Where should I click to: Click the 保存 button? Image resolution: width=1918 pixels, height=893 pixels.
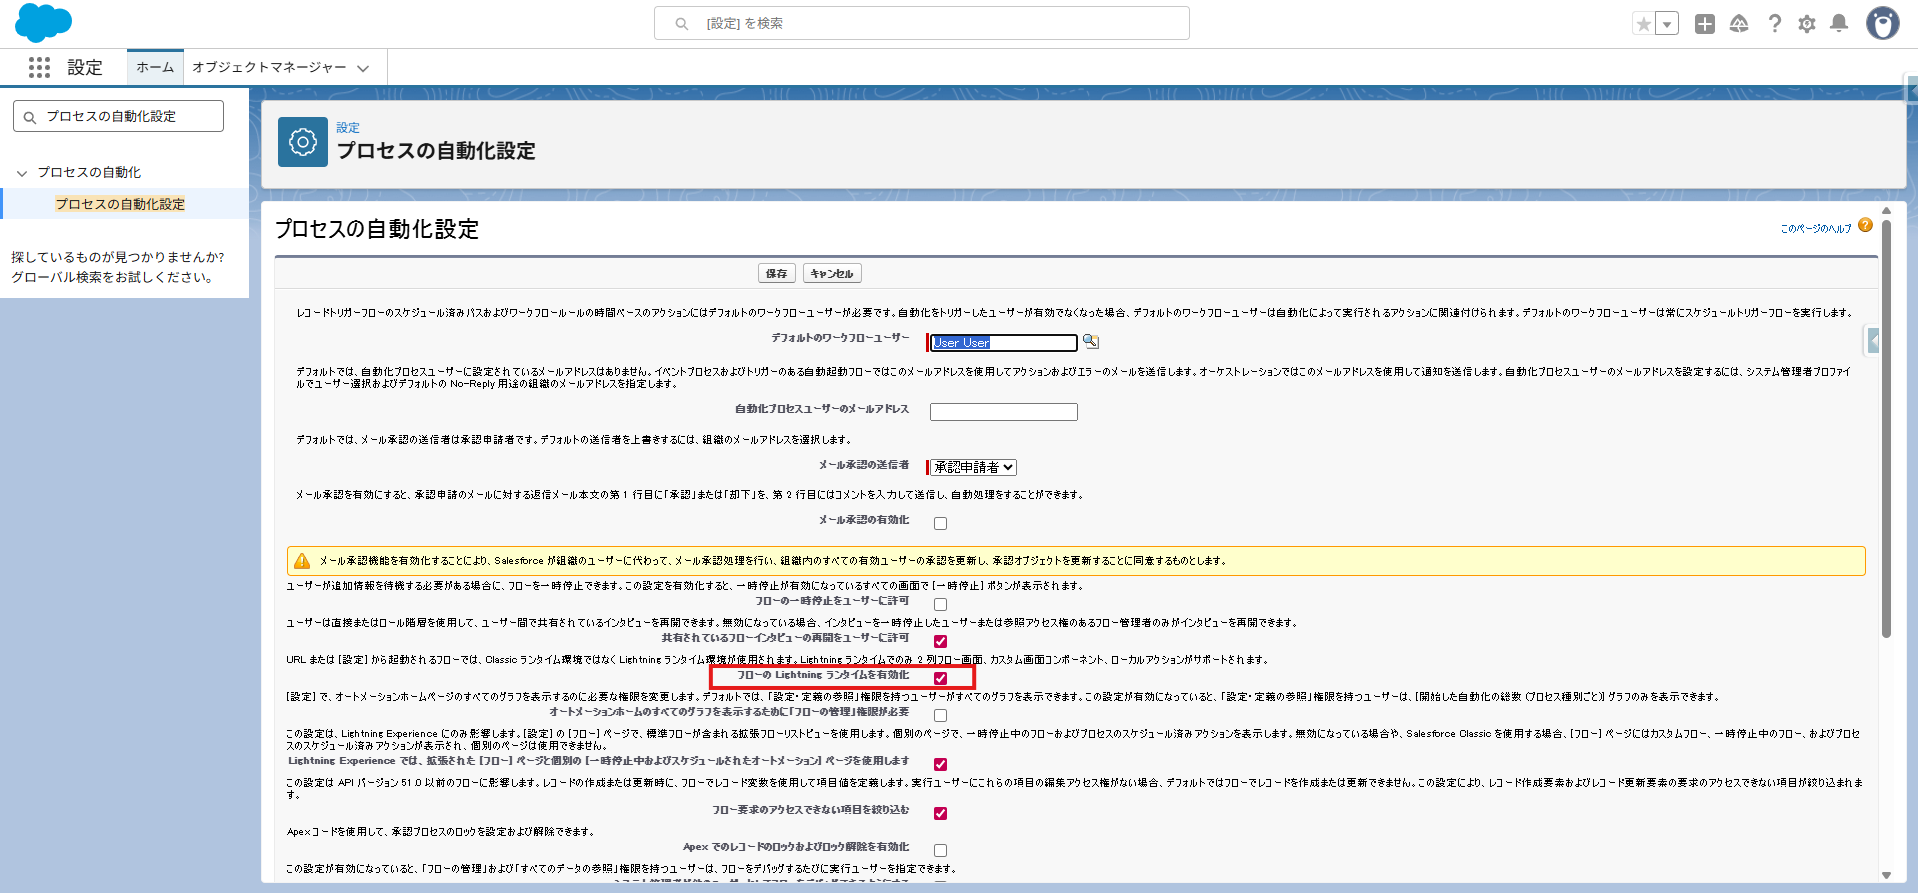pos(776,273)
